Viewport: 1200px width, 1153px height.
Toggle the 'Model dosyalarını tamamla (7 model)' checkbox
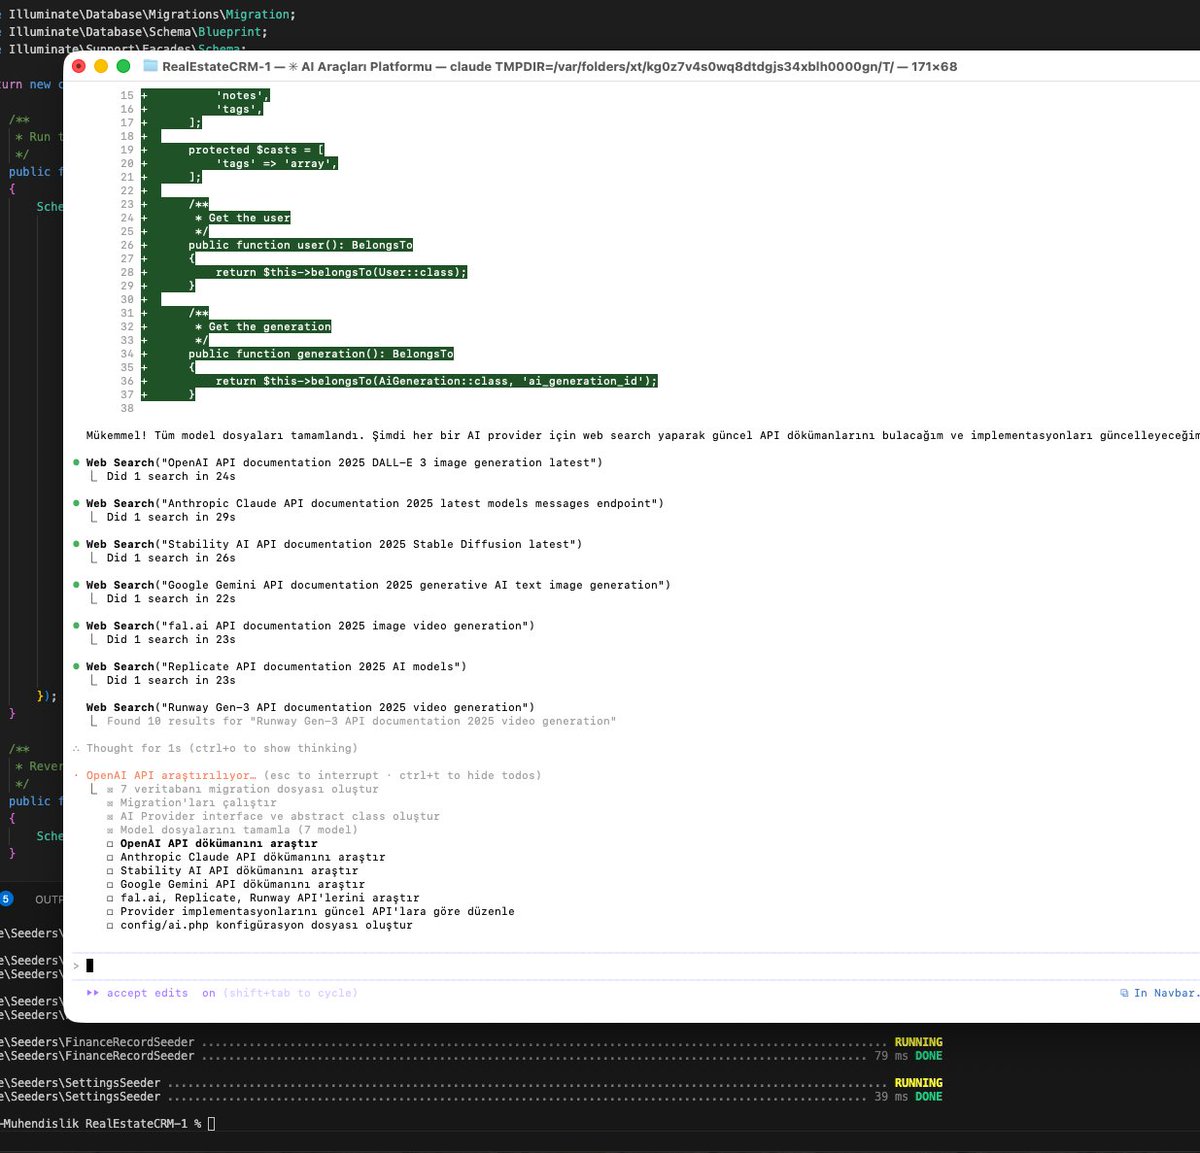click(110, 830)
